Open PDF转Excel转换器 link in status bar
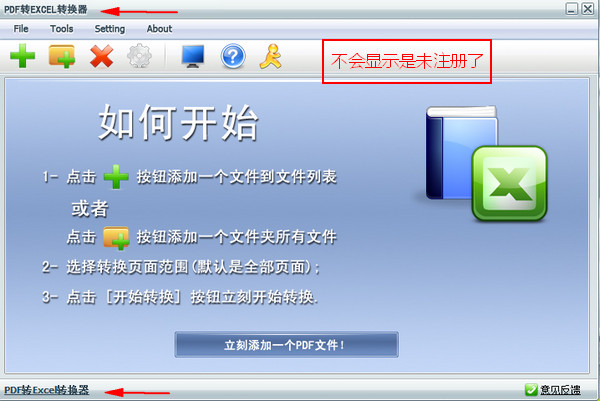Screen dimensions: 600x401 click(46, 390)
